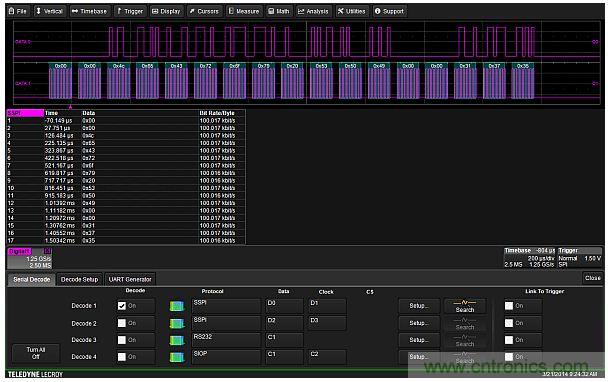Screen dimensions: 608x382
Task: Enable the Decode 2 On checkbox
Action: tap(122, 323)
